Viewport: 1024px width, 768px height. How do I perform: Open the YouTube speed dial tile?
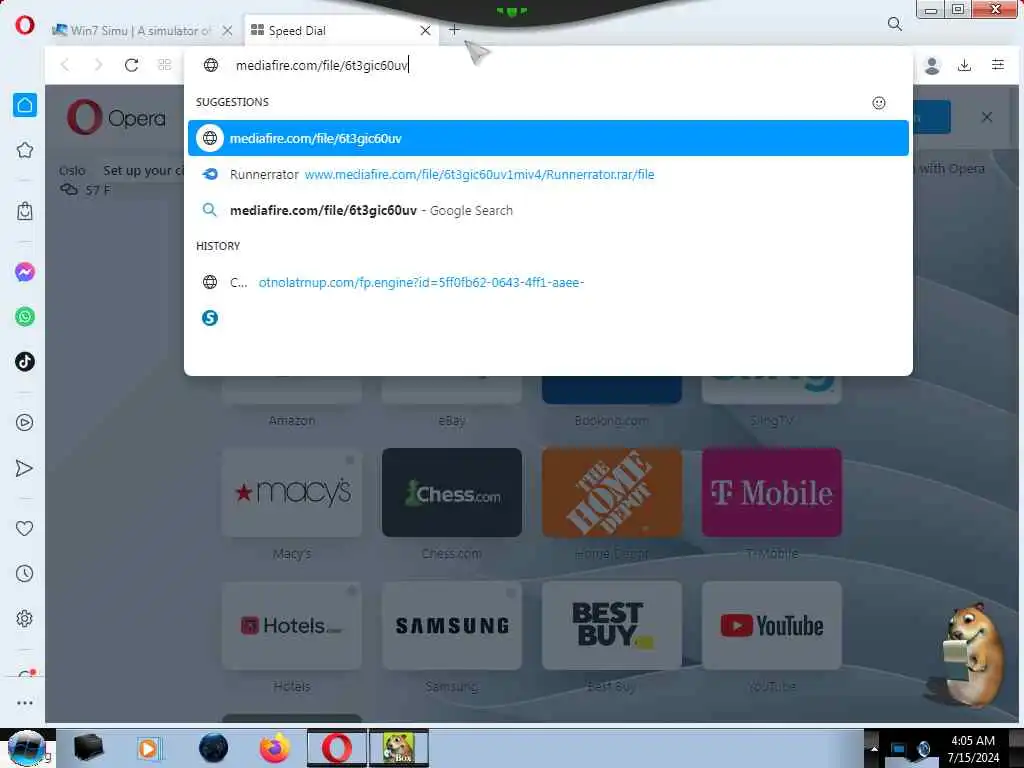(772, 625)
